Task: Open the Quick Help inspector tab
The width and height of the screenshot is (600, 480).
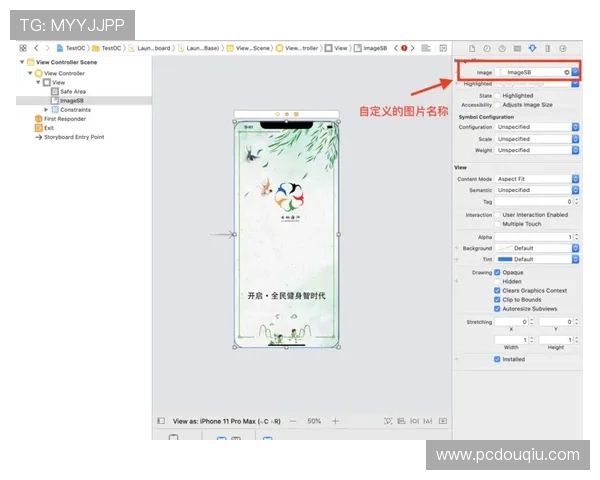Action: pos(502,49)
